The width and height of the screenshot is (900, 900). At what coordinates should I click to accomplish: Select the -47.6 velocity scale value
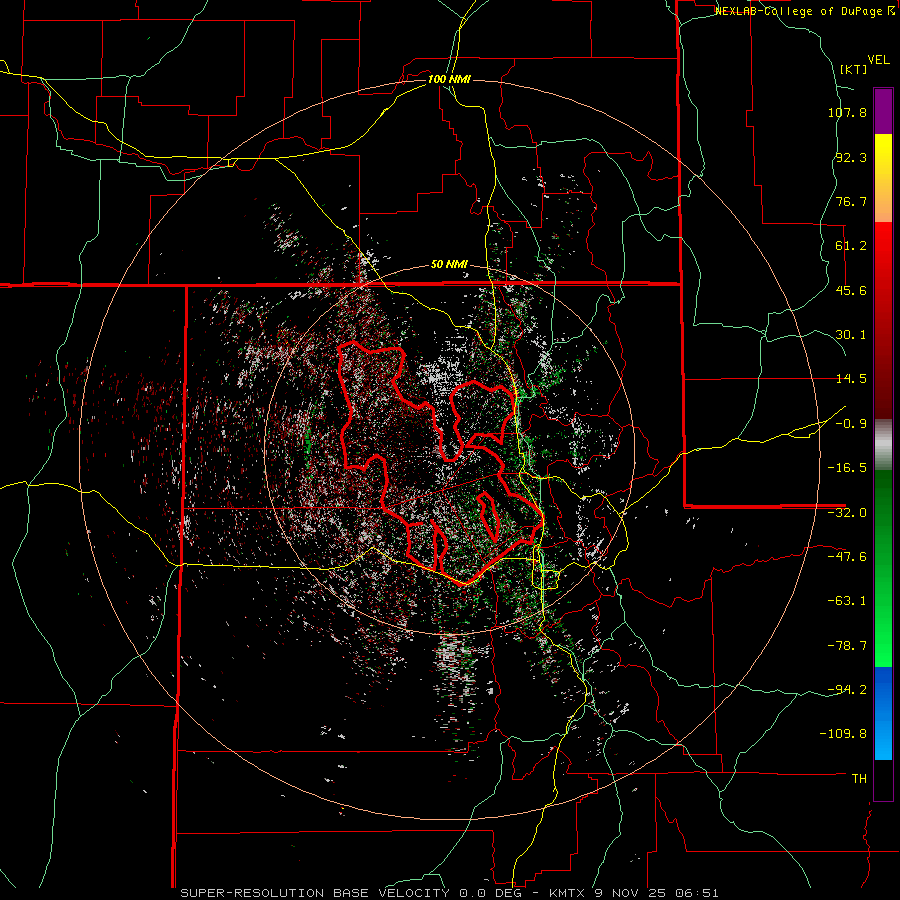coord(847,557)
